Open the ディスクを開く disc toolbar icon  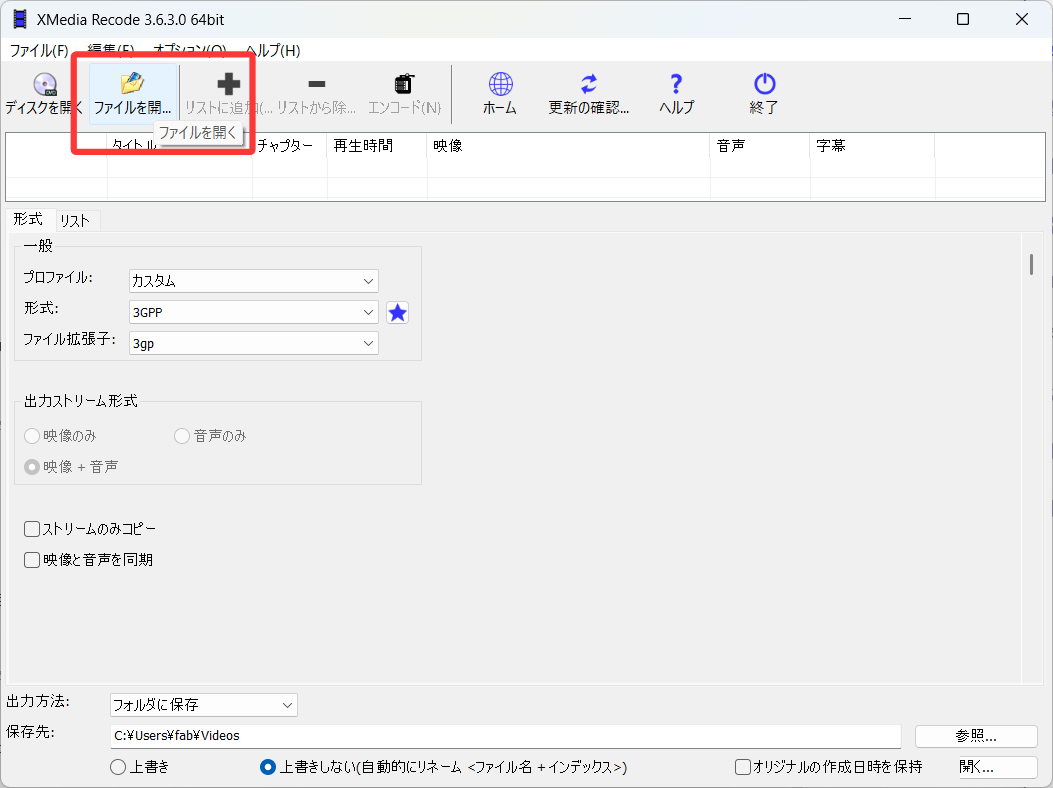pos(44,85)
